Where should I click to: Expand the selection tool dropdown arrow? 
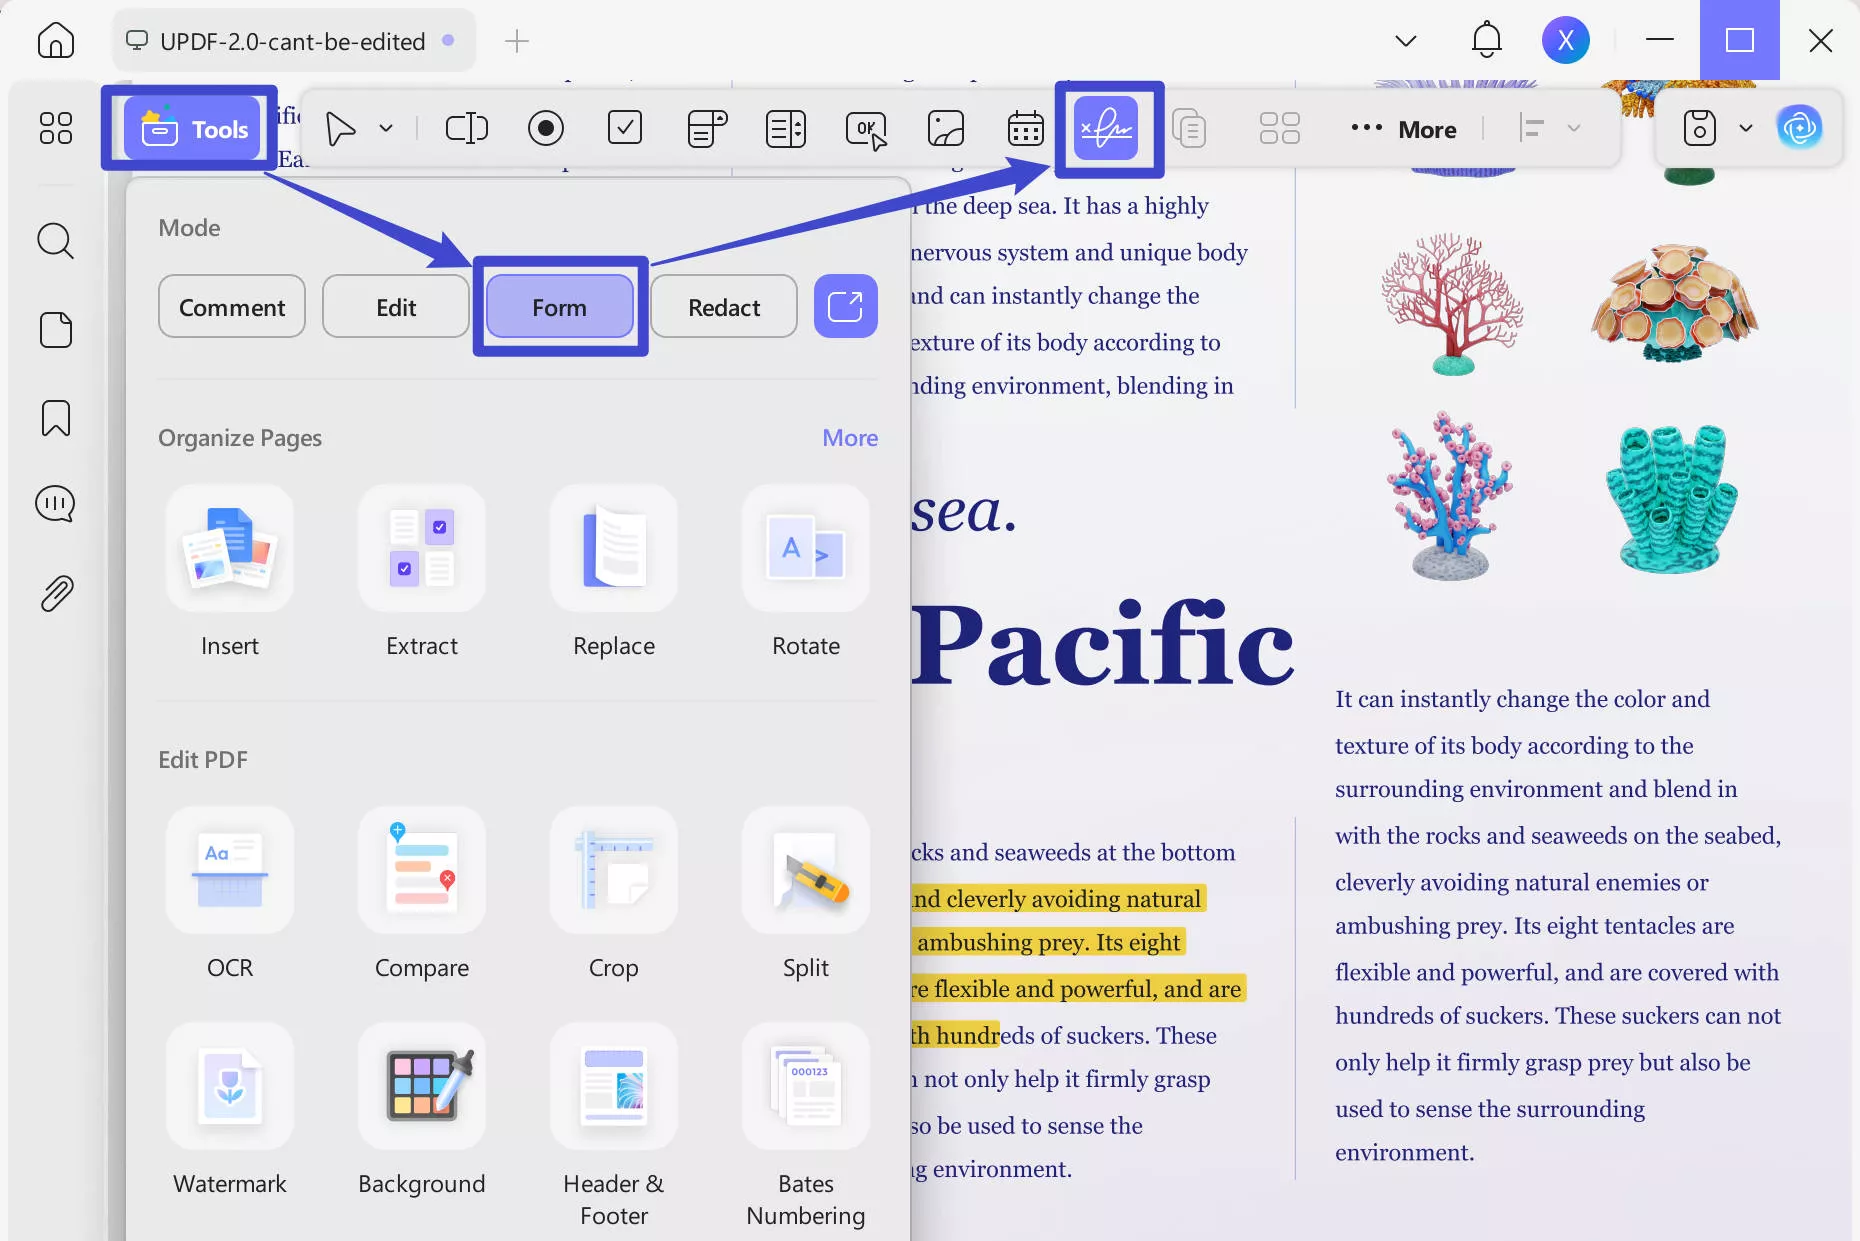386,128
